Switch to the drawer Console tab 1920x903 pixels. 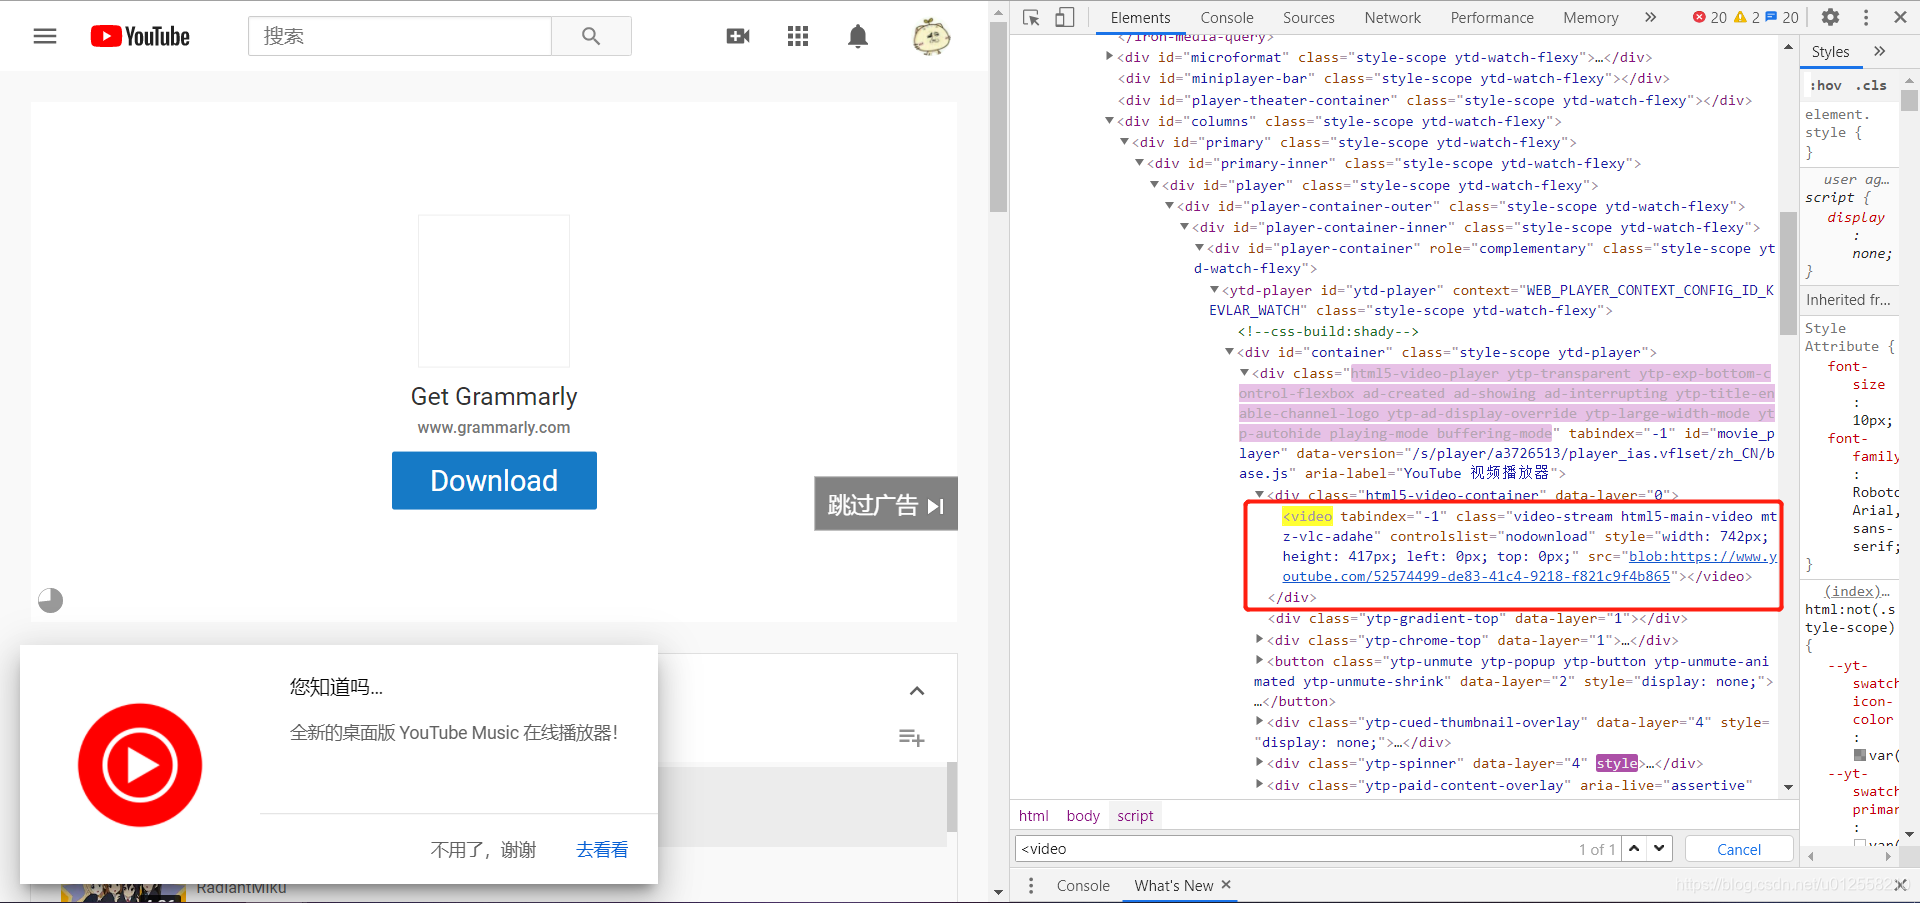coord(1083,886)
